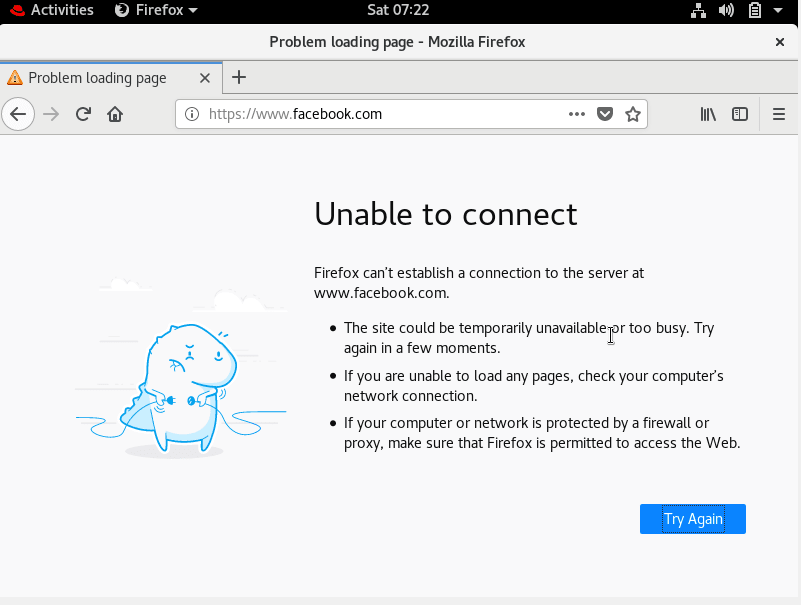This screenshot has height=605, width=801.
Task: Bookmark this page with star icon
Action: coord(633,114)
